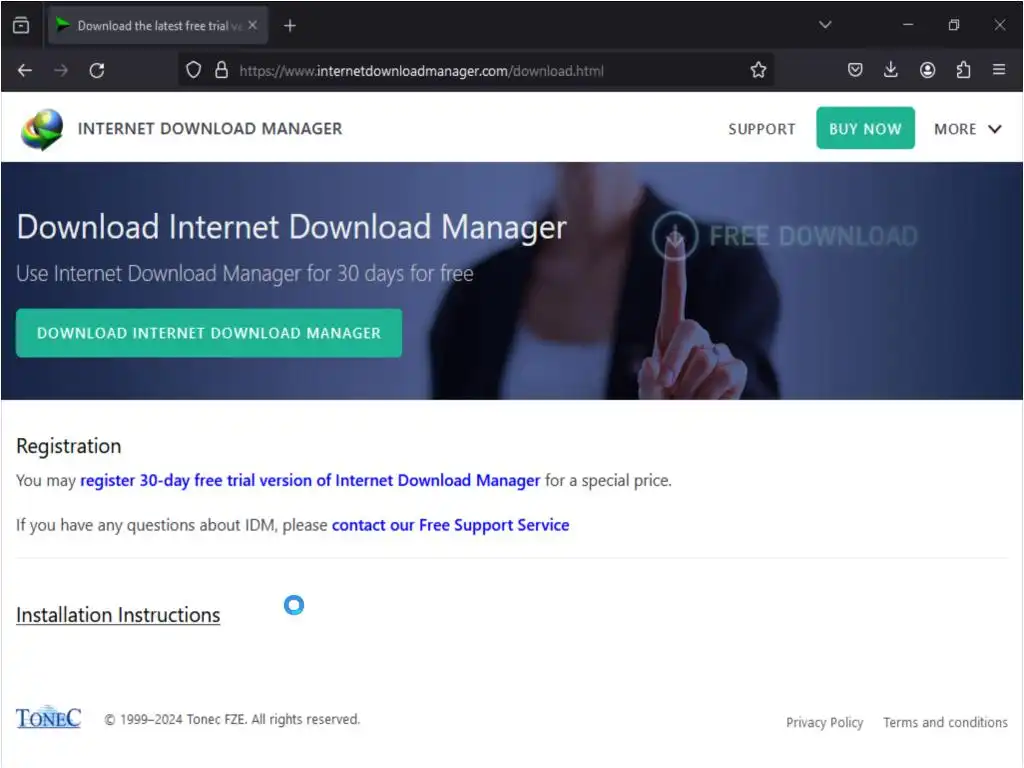Restore down the Firefox window
This screenshot has height=768, width=1024.
[x=953, y=25]
